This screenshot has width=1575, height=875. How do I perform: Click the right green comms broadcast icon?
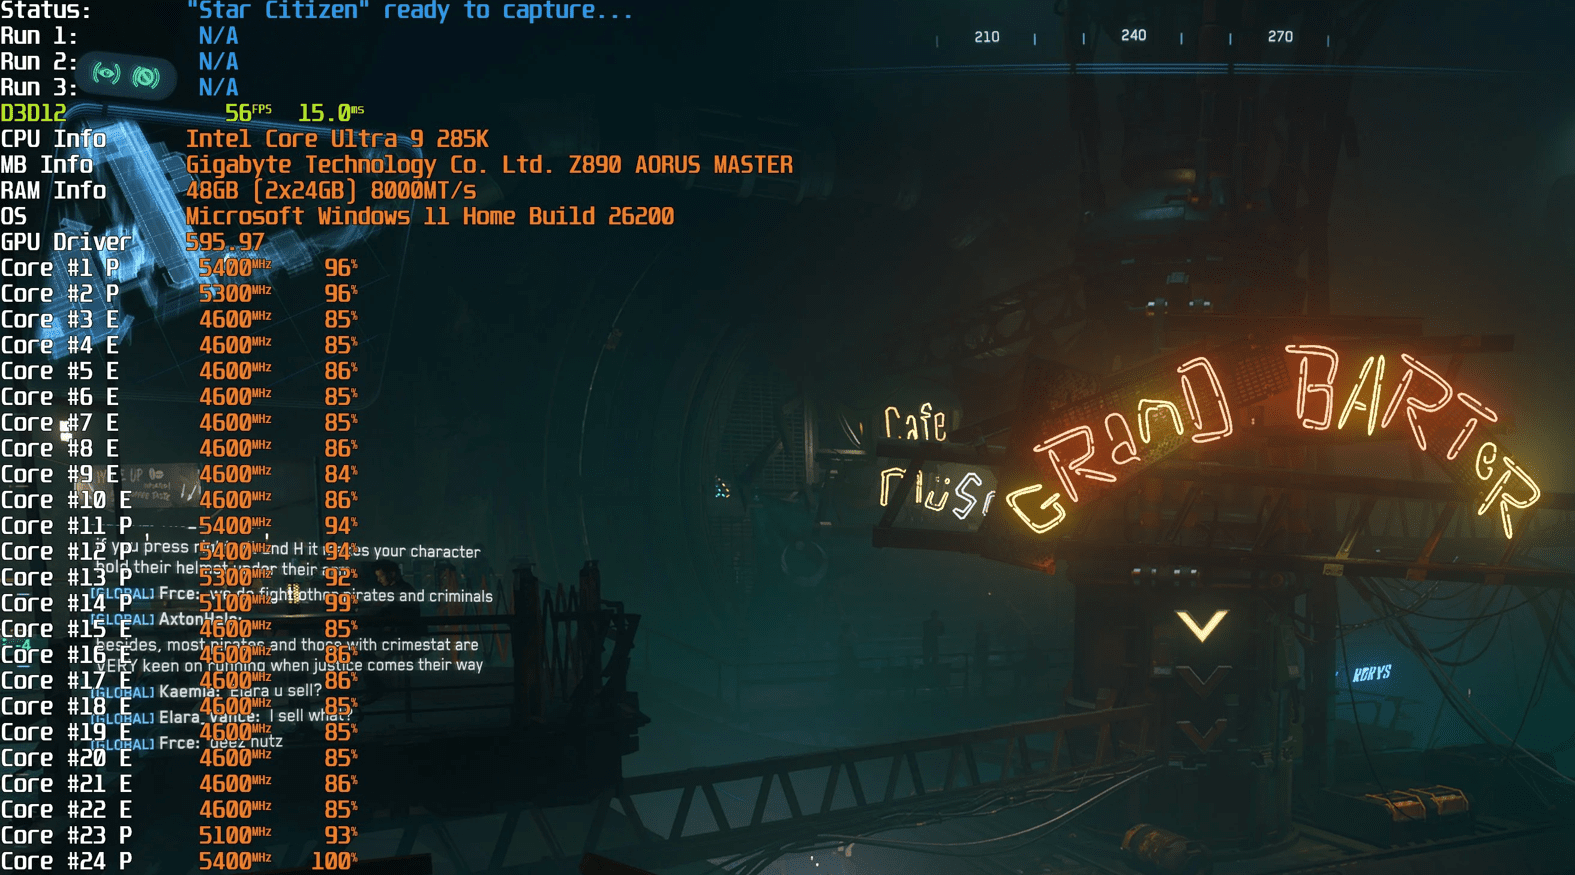pyautogui.click(x=146, y=77)
